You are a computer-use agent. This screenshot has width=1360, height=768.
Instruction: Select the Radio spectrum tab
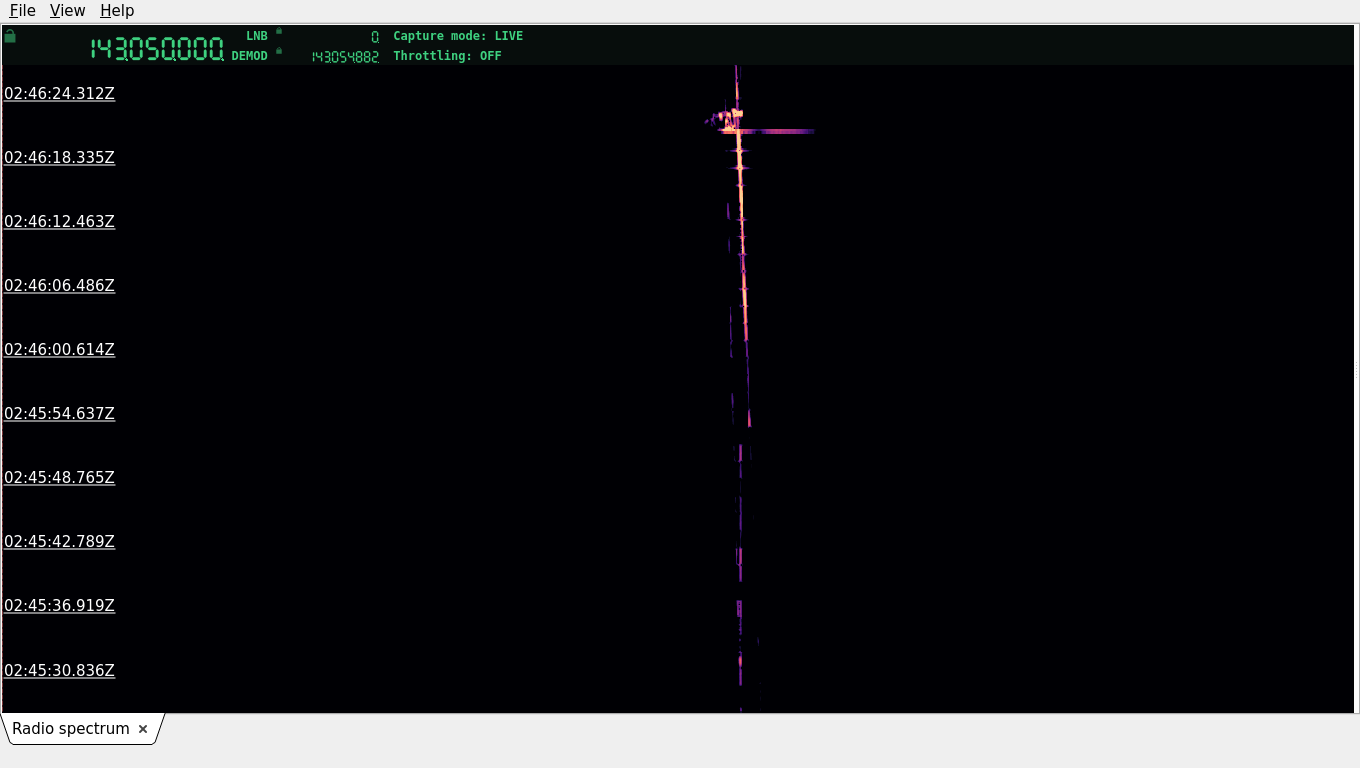(x=71, y=729)
